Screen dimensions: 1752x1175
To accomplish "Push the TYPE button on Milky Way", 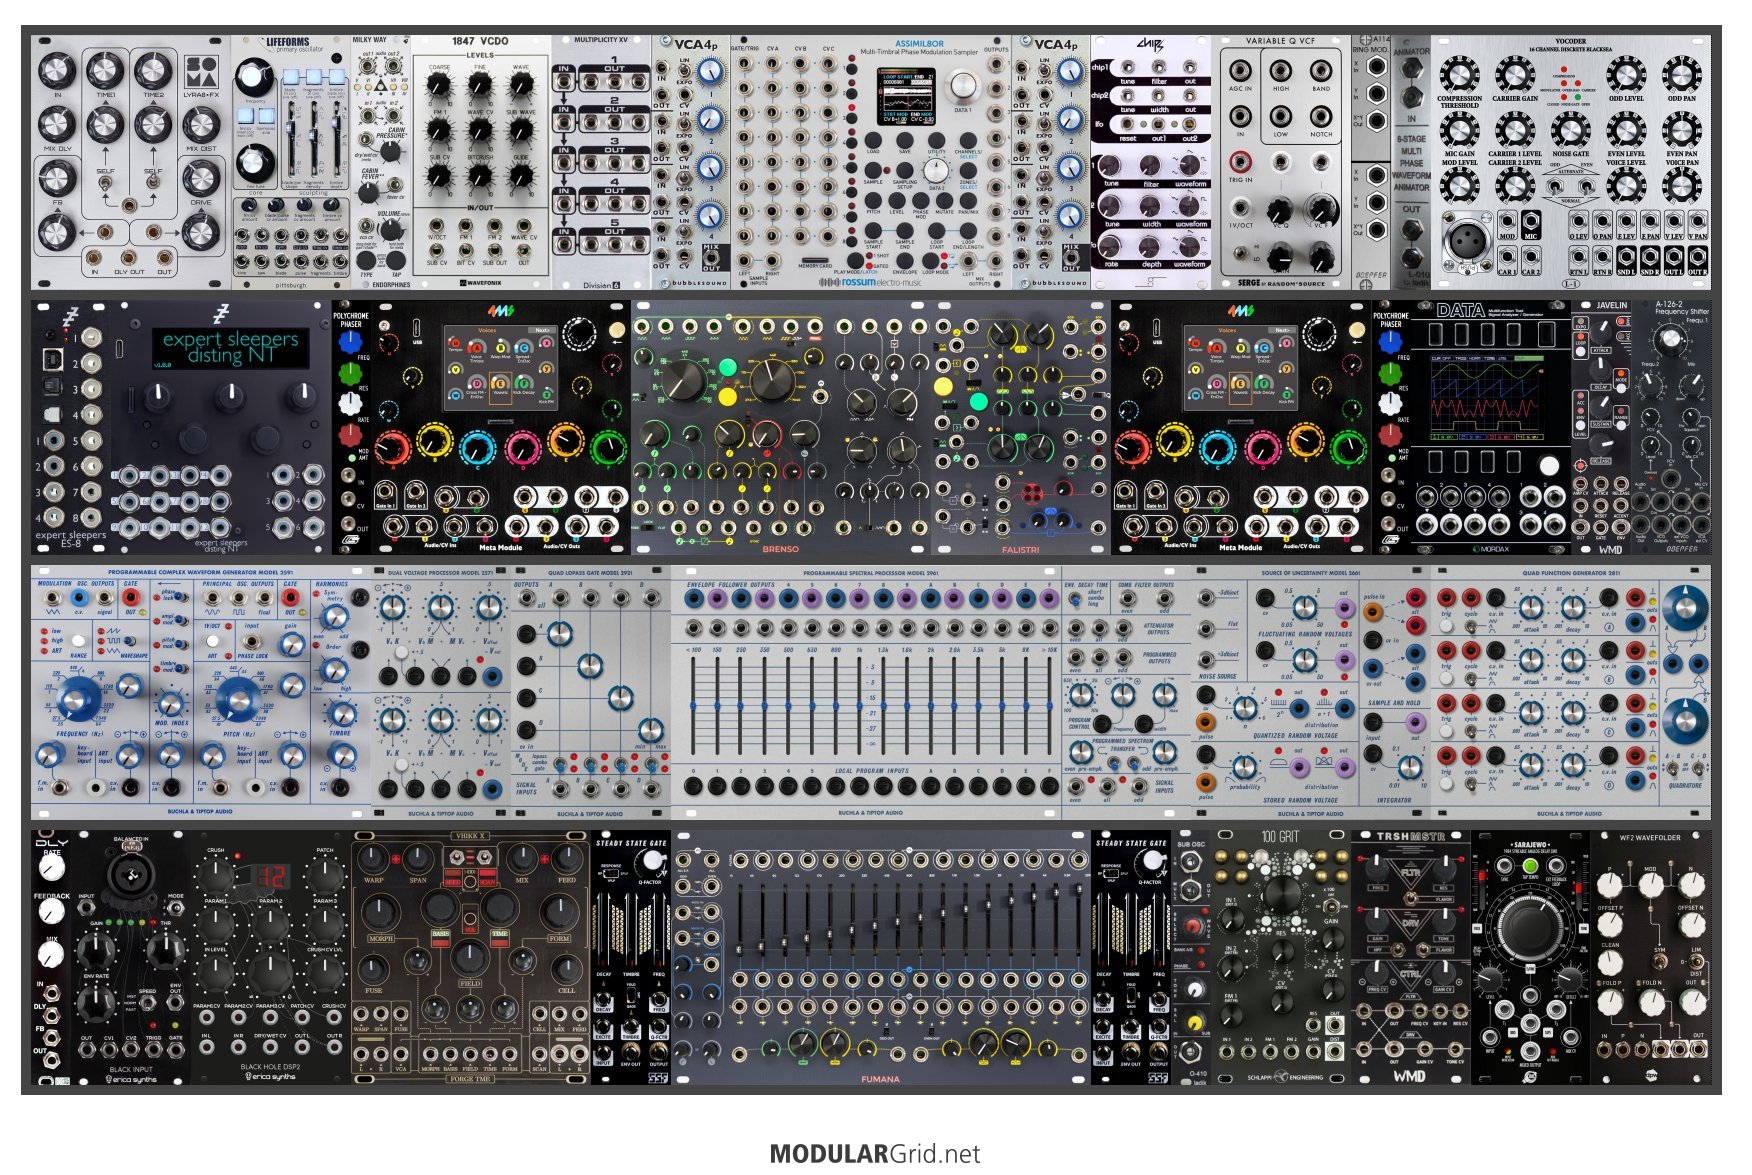I will click(x=367, y=262).
